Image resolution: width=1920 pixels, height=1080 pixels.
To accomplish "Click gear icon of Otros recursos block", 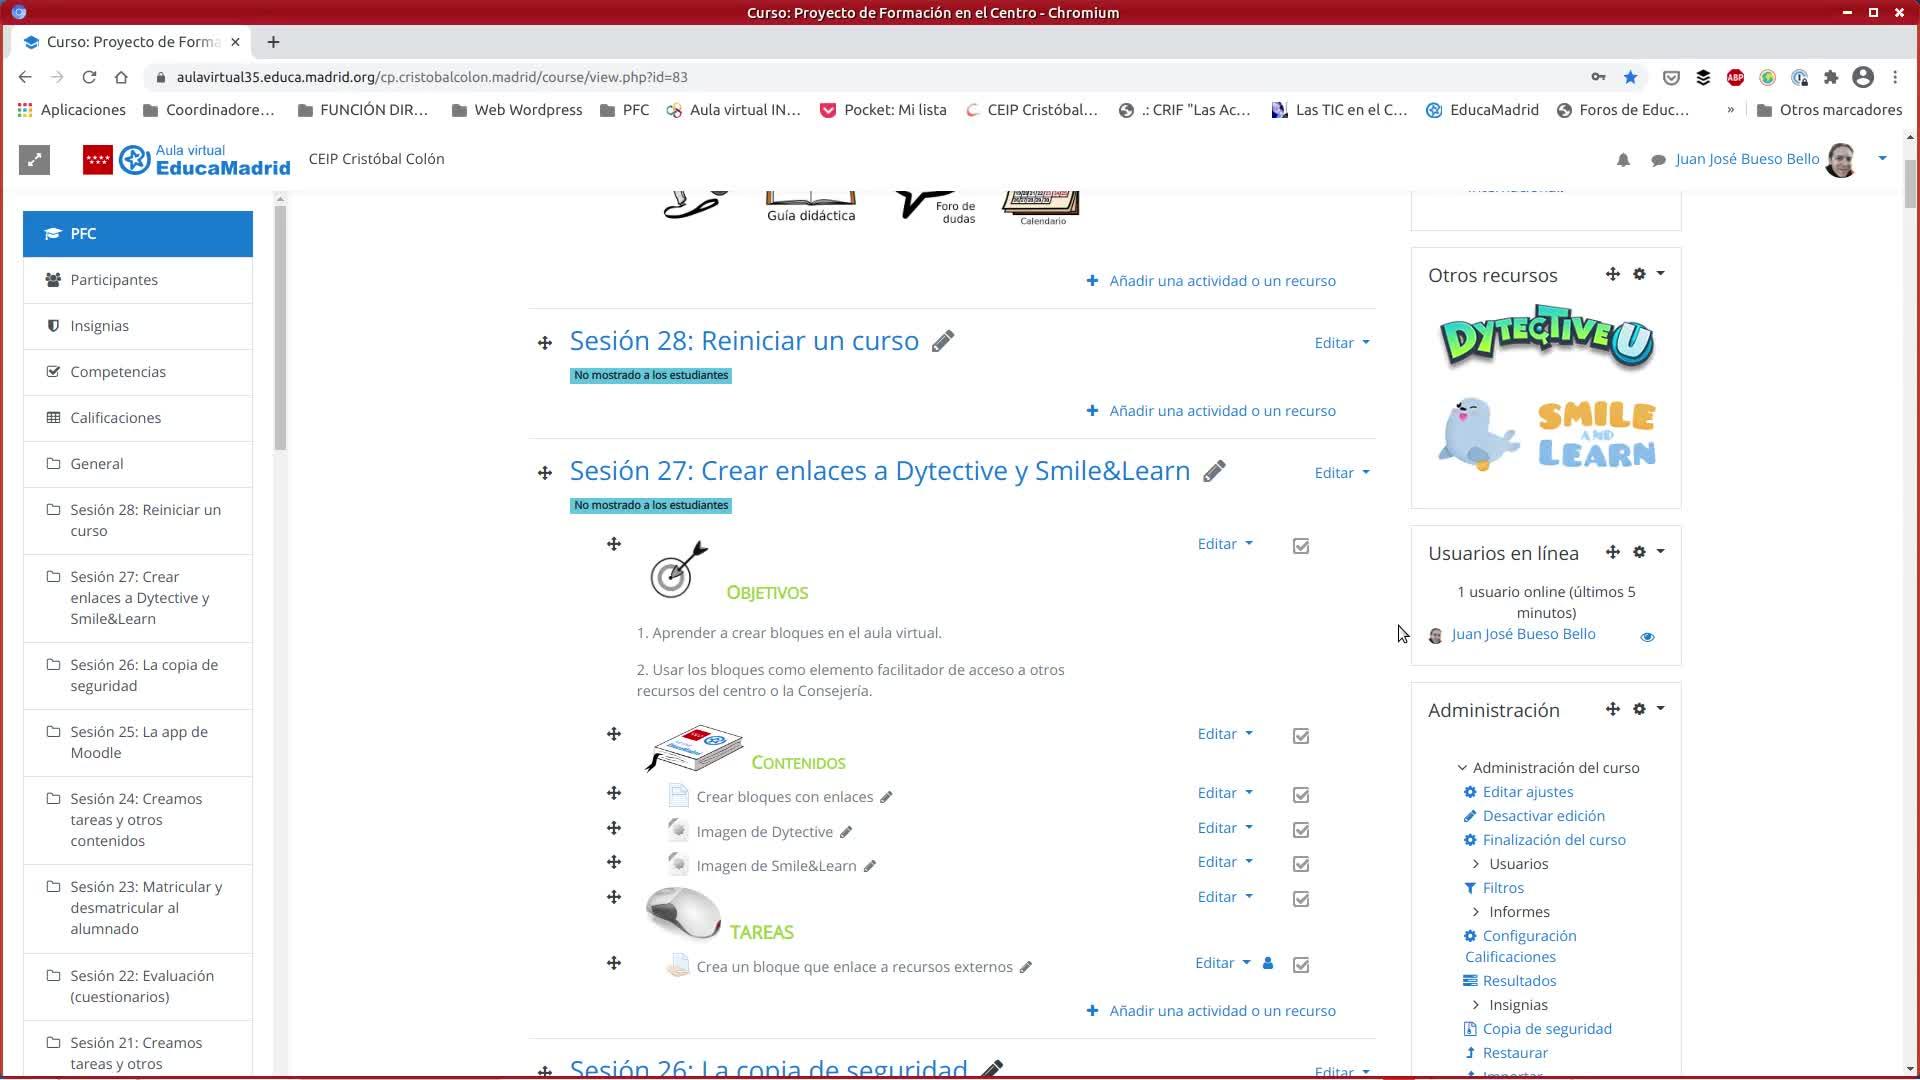I will tap(1639, 274).
